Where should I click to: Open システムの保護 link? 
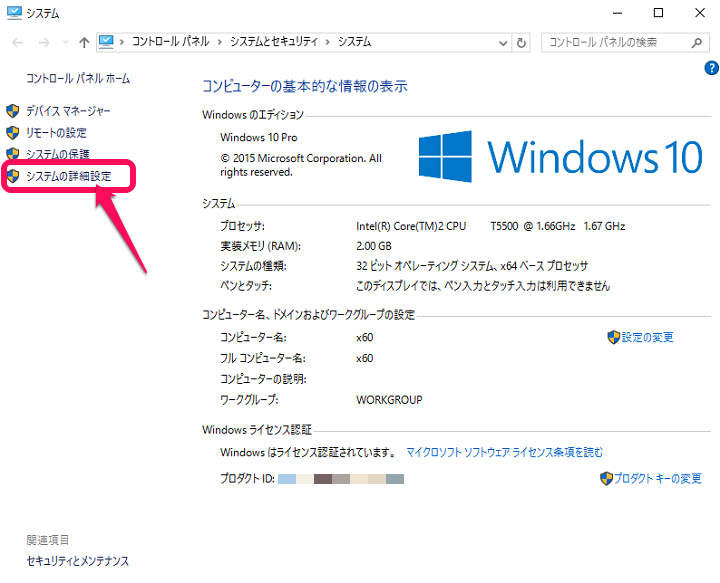(57, 154)
